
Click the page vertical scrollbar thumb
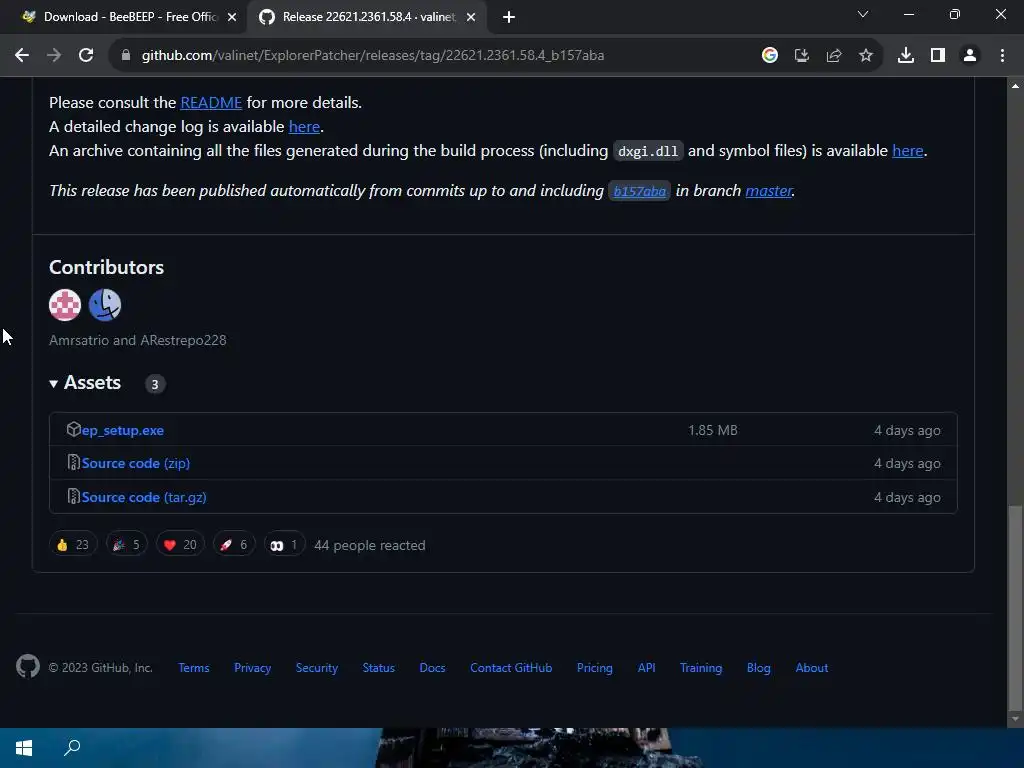click(1015, 607)
